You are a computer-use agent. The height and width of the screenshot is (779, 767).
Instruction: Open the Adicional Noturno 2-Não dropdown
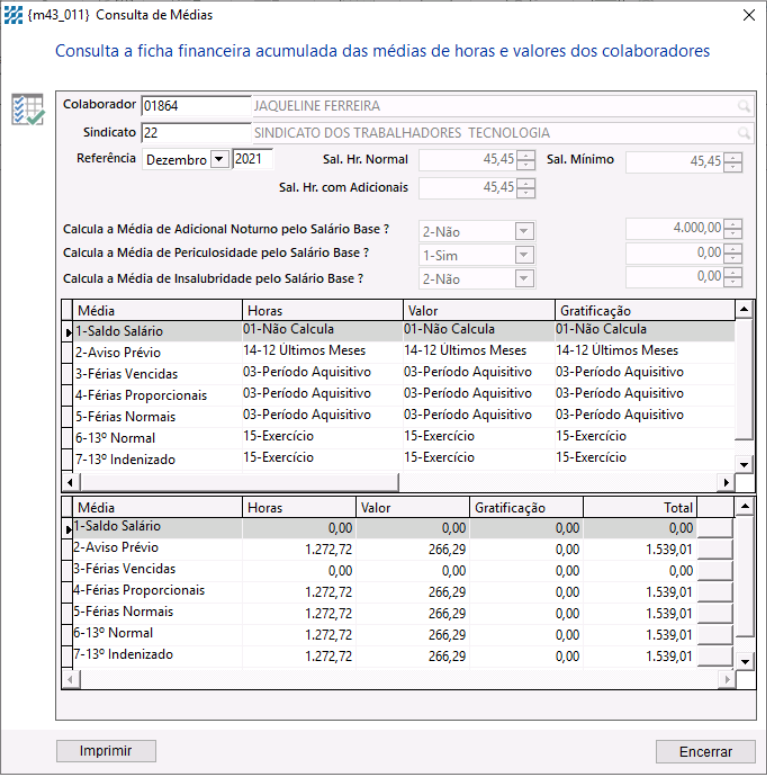[x=524, y=232]
